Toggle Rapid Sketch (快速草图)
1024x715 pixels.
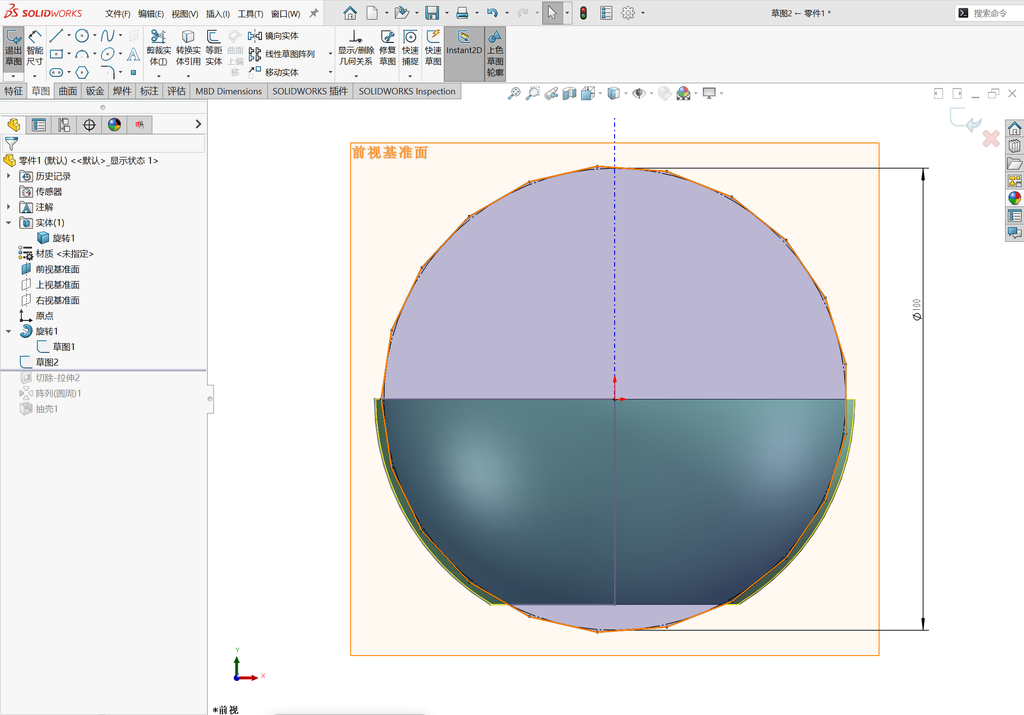coord(433,48)
